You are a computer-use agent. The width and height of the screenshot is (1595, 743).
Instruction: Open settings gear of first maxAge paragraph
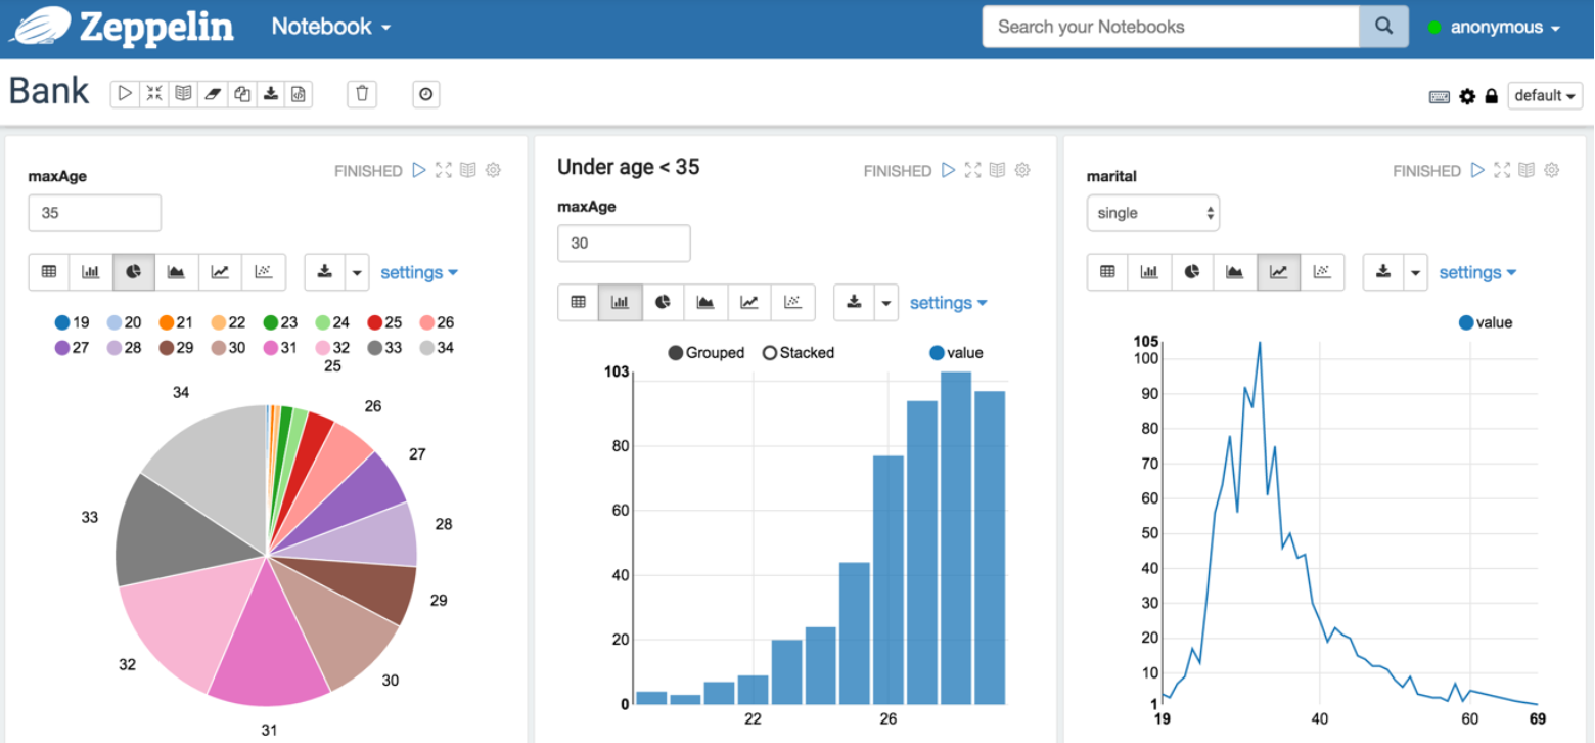tap(493, 170)
